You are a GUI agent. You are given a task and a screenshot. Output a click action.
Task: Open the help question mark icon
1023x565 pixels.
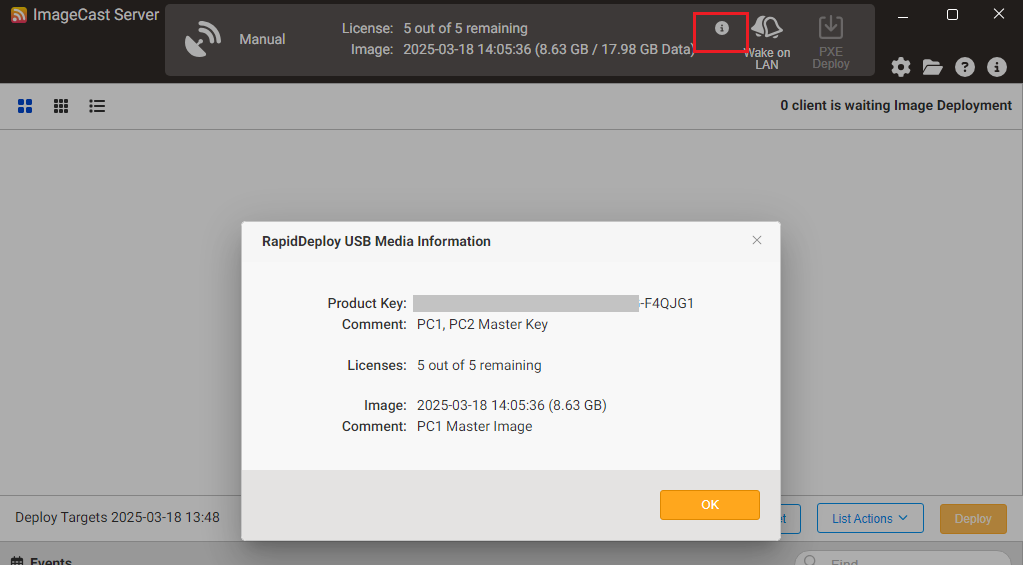(x=964, y=67)
